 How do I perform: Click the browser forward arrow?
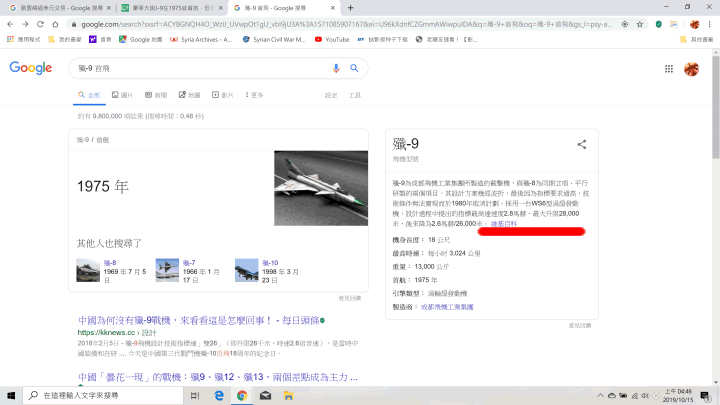tap(25, 24)
